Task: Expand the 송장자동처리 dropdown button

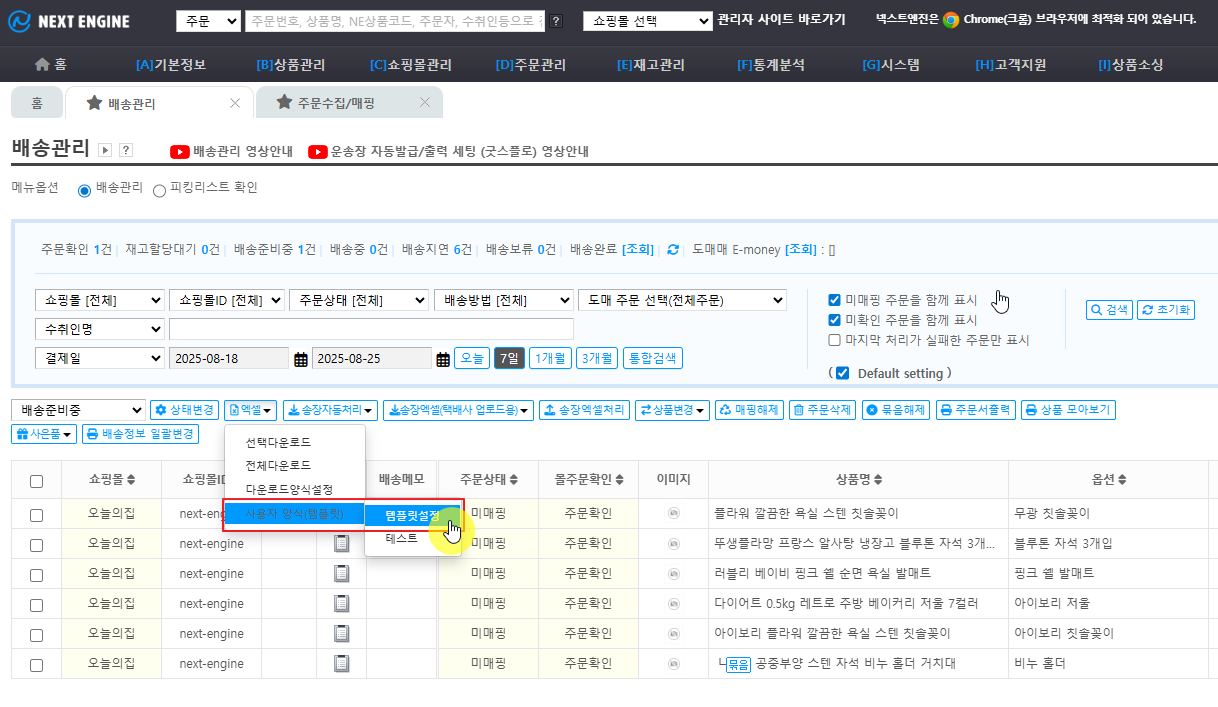Action: (x=330, y=410)
